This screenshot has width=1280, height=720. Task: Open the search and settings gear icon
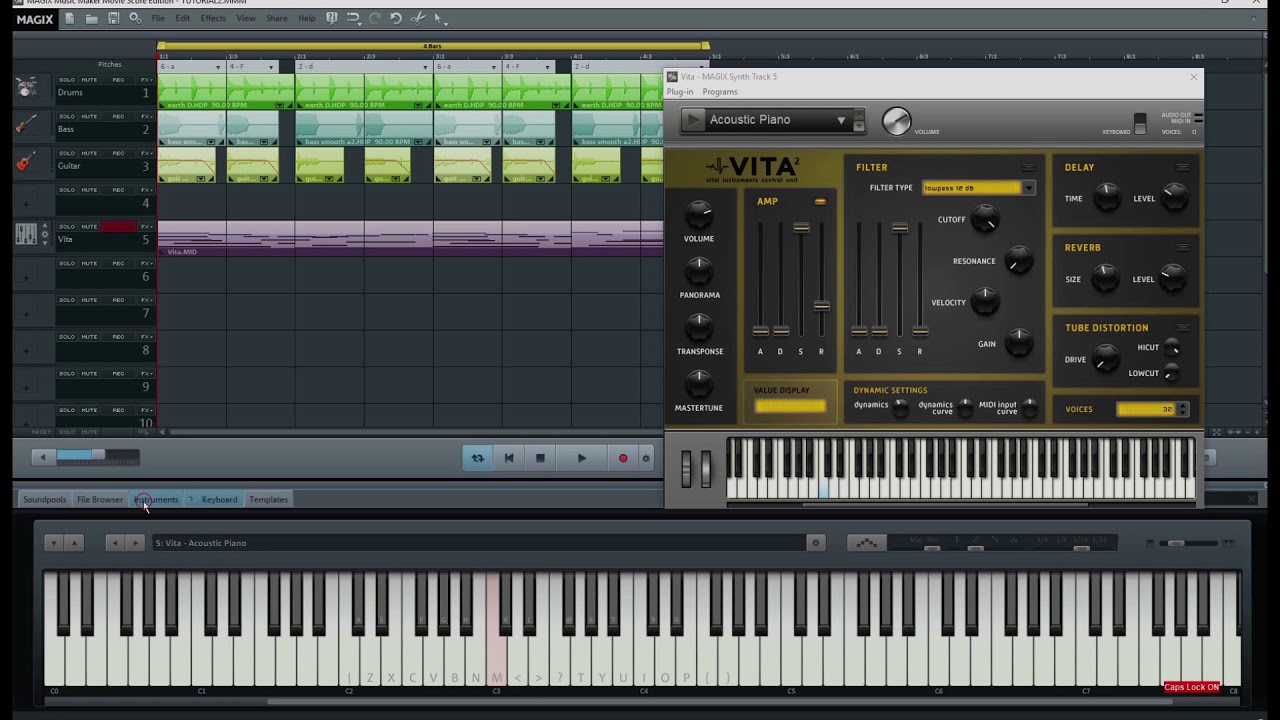135,18
